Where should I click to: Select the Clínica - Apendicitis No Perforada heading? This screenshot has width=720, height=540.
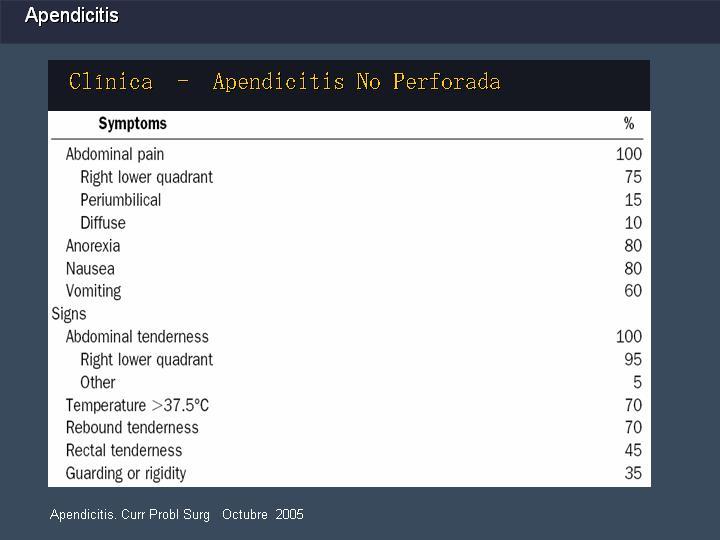(285, 82)
